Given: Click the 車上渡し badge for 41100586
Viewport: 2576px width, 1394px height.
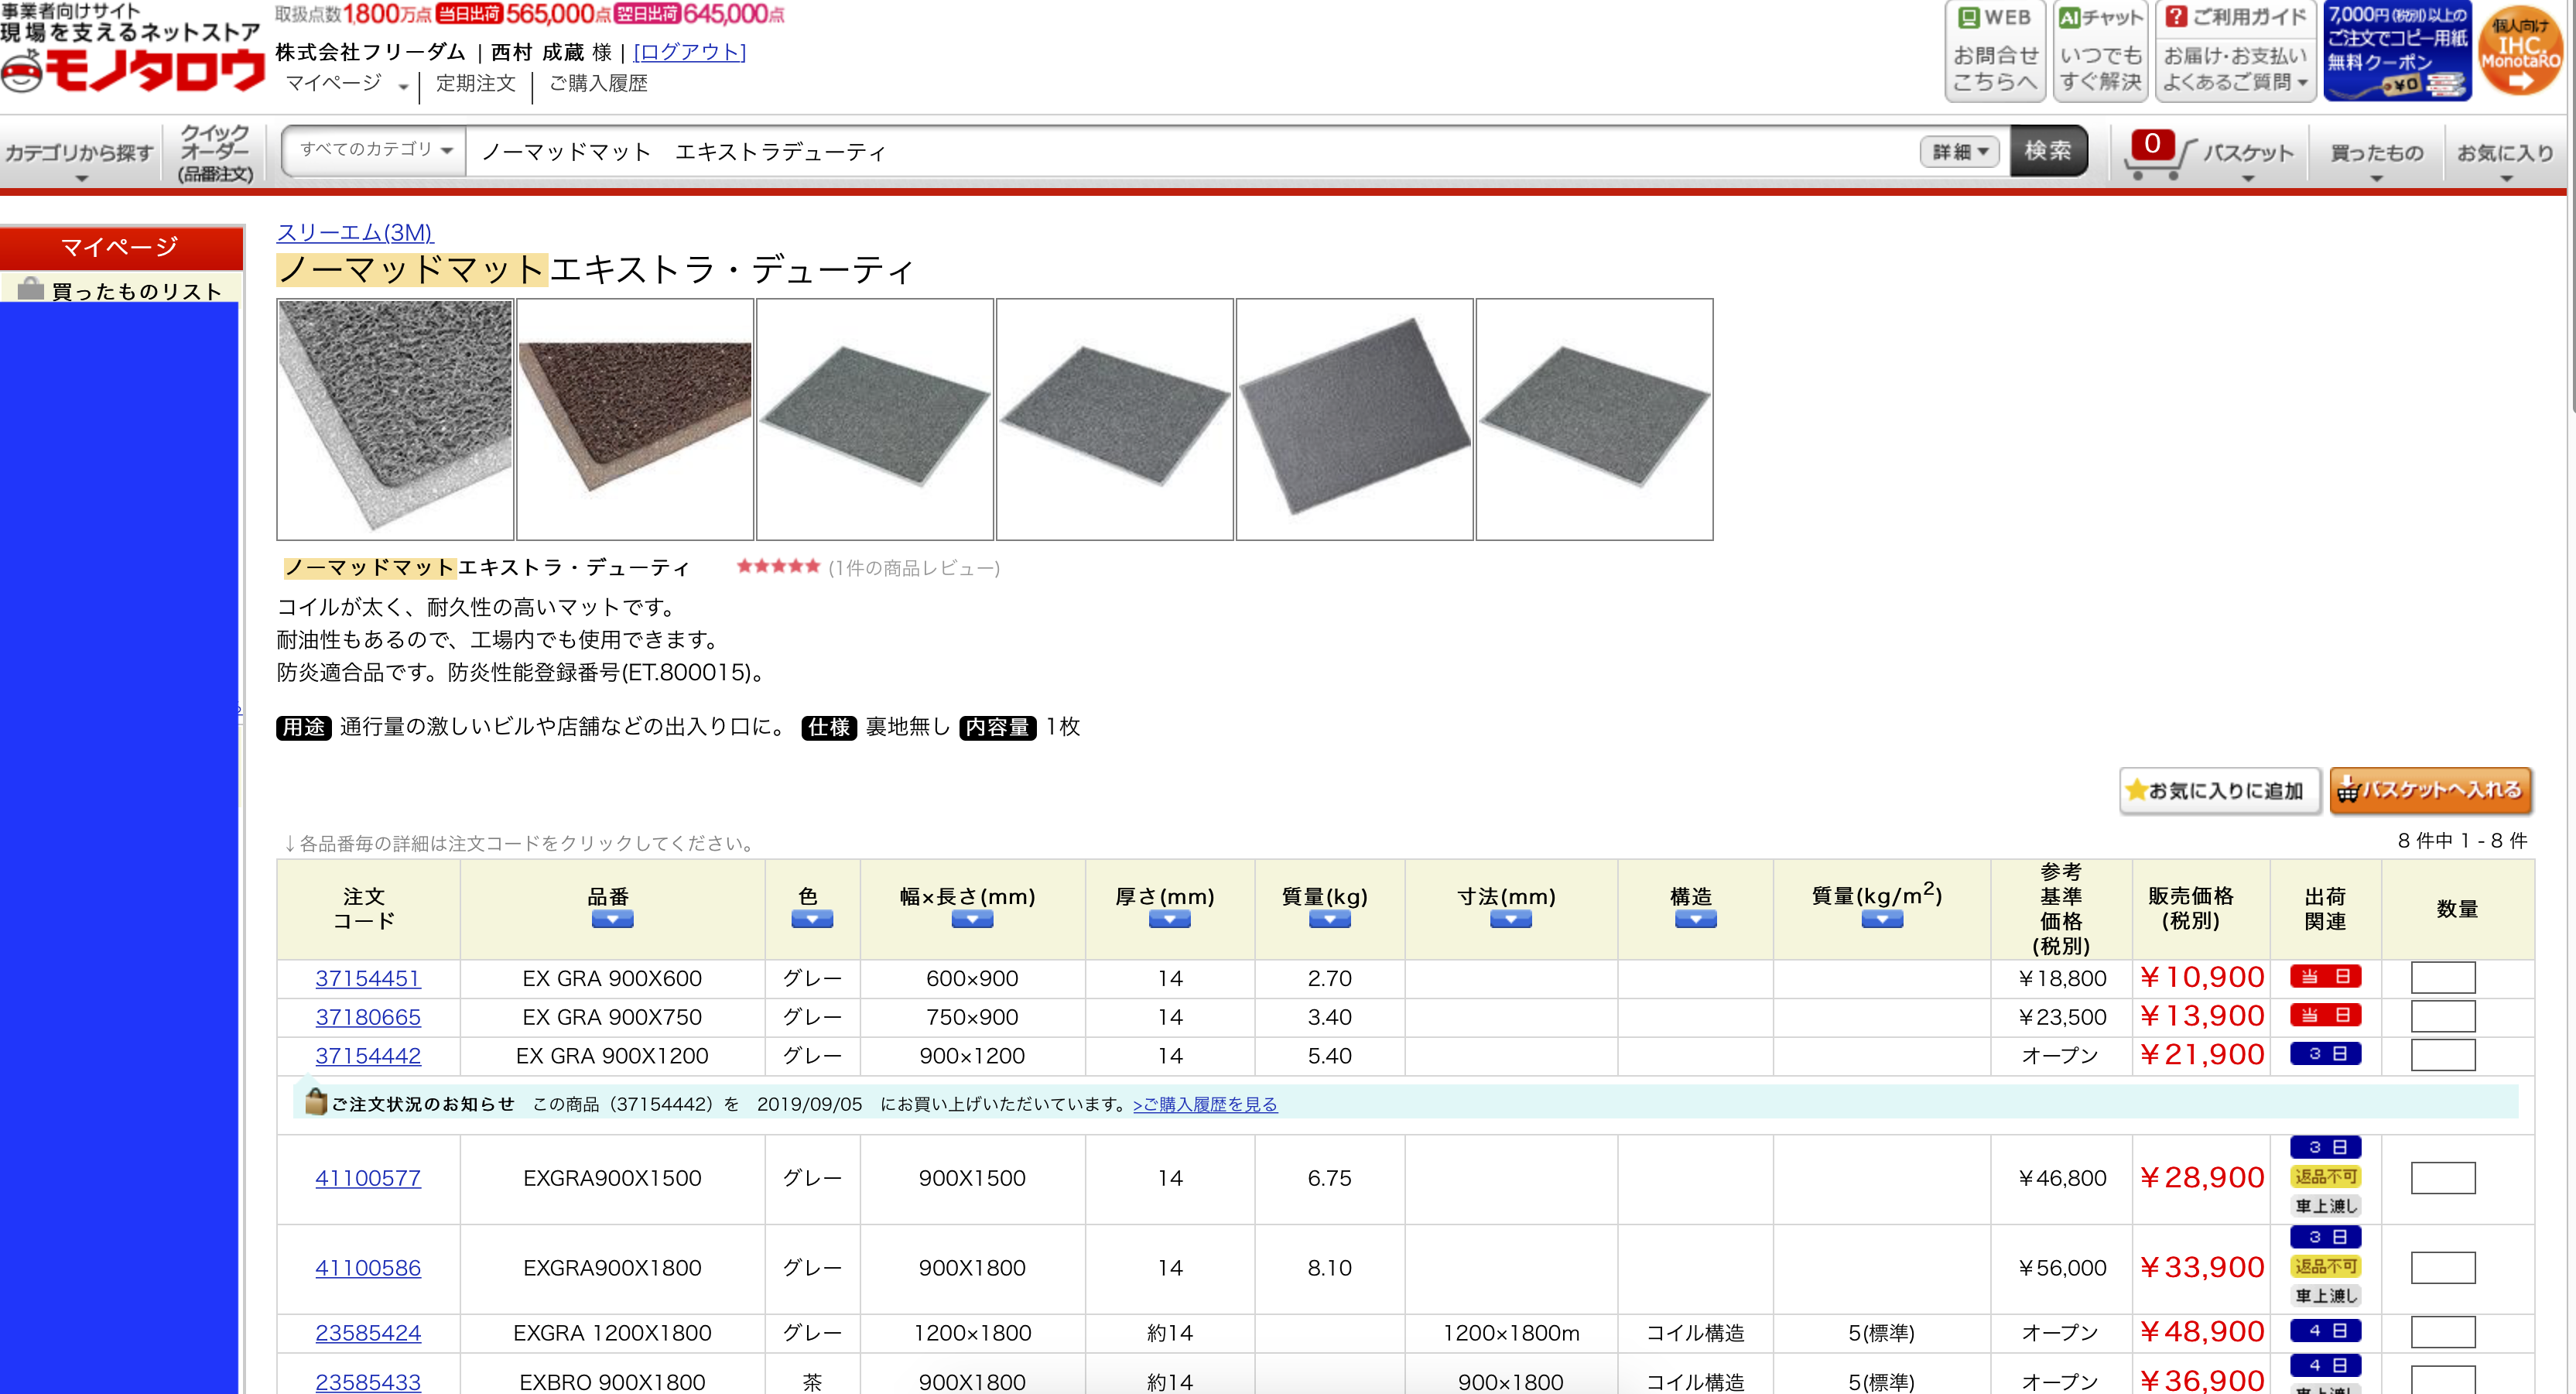Looking at the screenshot, I should [x=2325, y=1296].
